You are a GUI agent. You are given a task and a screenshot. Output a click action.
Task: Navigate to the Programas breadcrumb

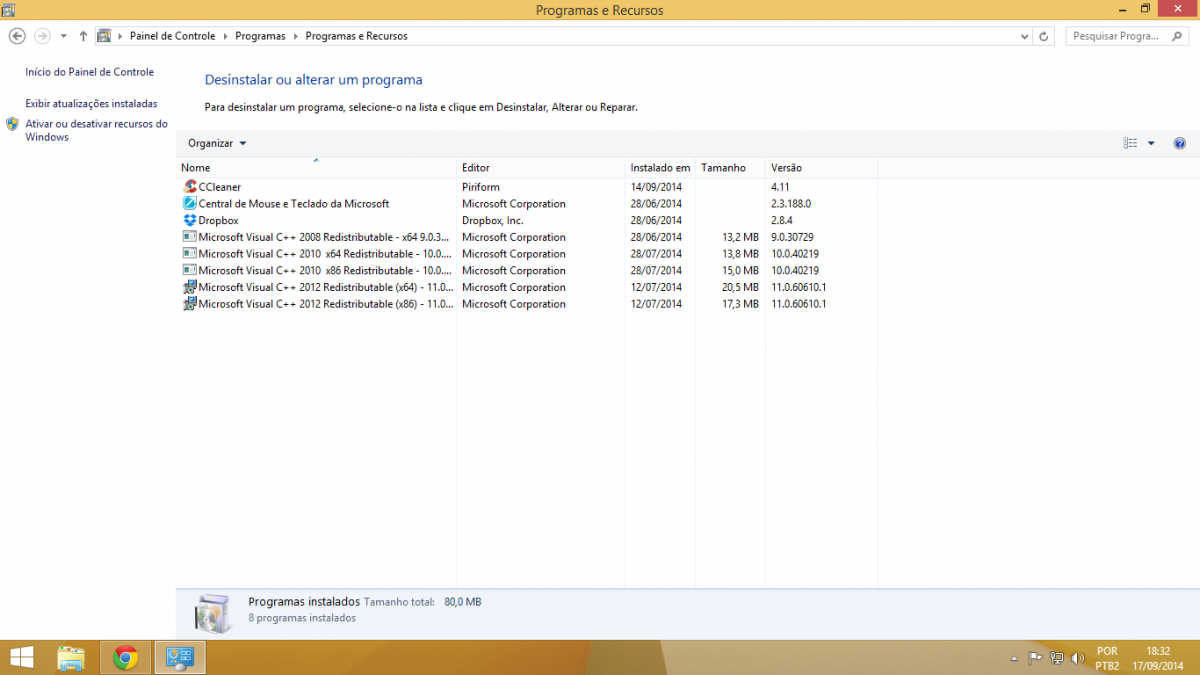point(260,36)
